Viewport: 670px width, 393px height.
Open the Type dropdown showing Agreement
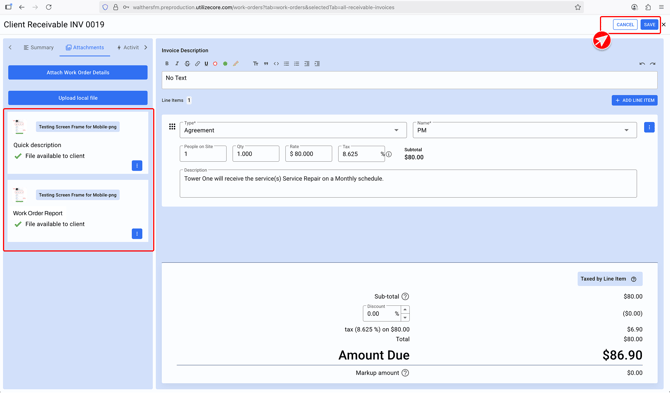(293, 130)
